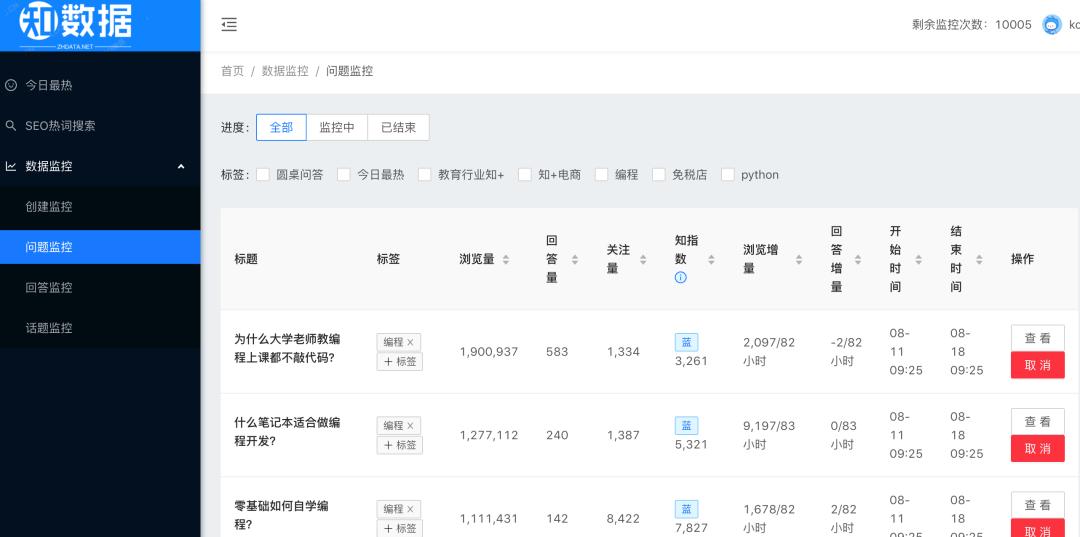Remove 编程 tag from 什么笔记本适合做编程开发 row
1080x537 pixels.
pyautogui.click(x=411, y=425)
